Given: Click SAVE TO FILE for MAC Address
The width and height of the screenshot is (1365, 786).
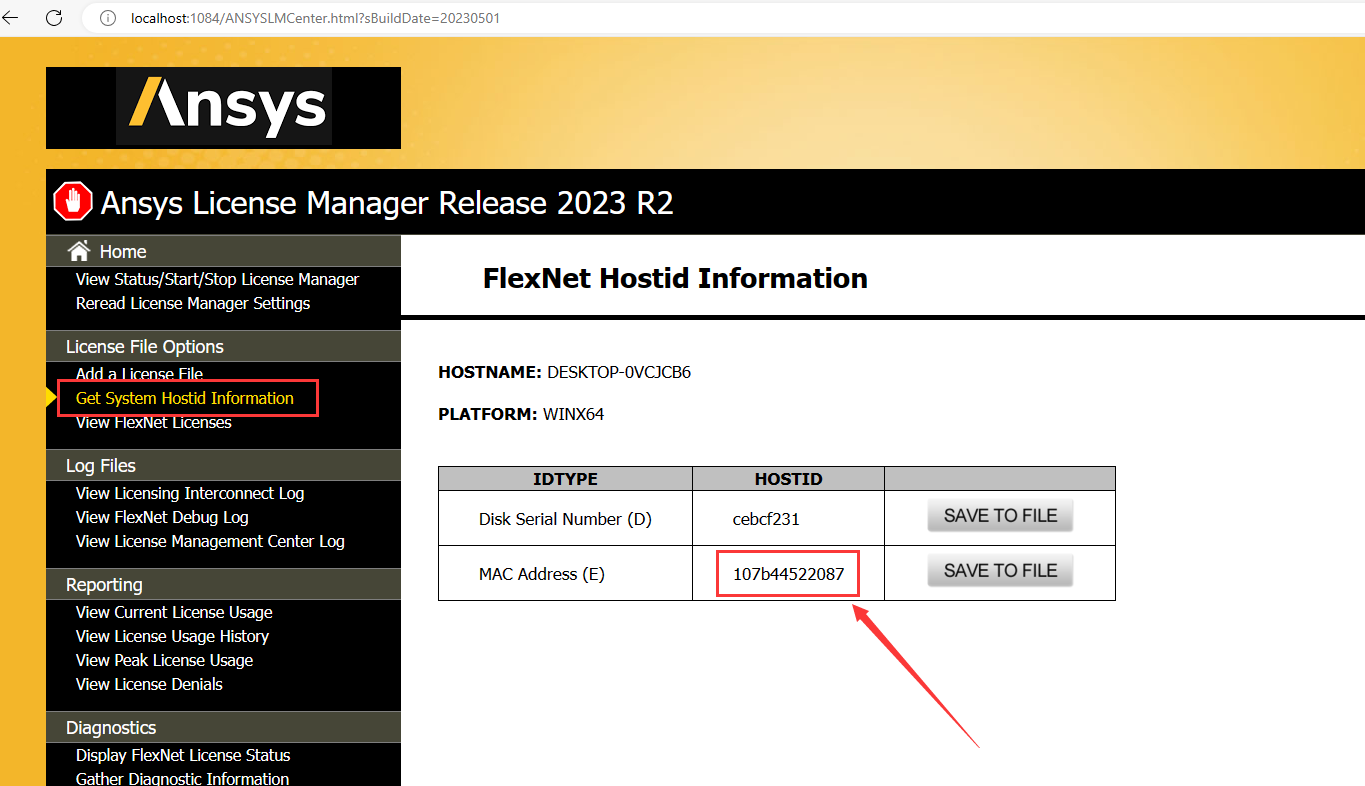Looking at the screenshot, I should 999,569.
